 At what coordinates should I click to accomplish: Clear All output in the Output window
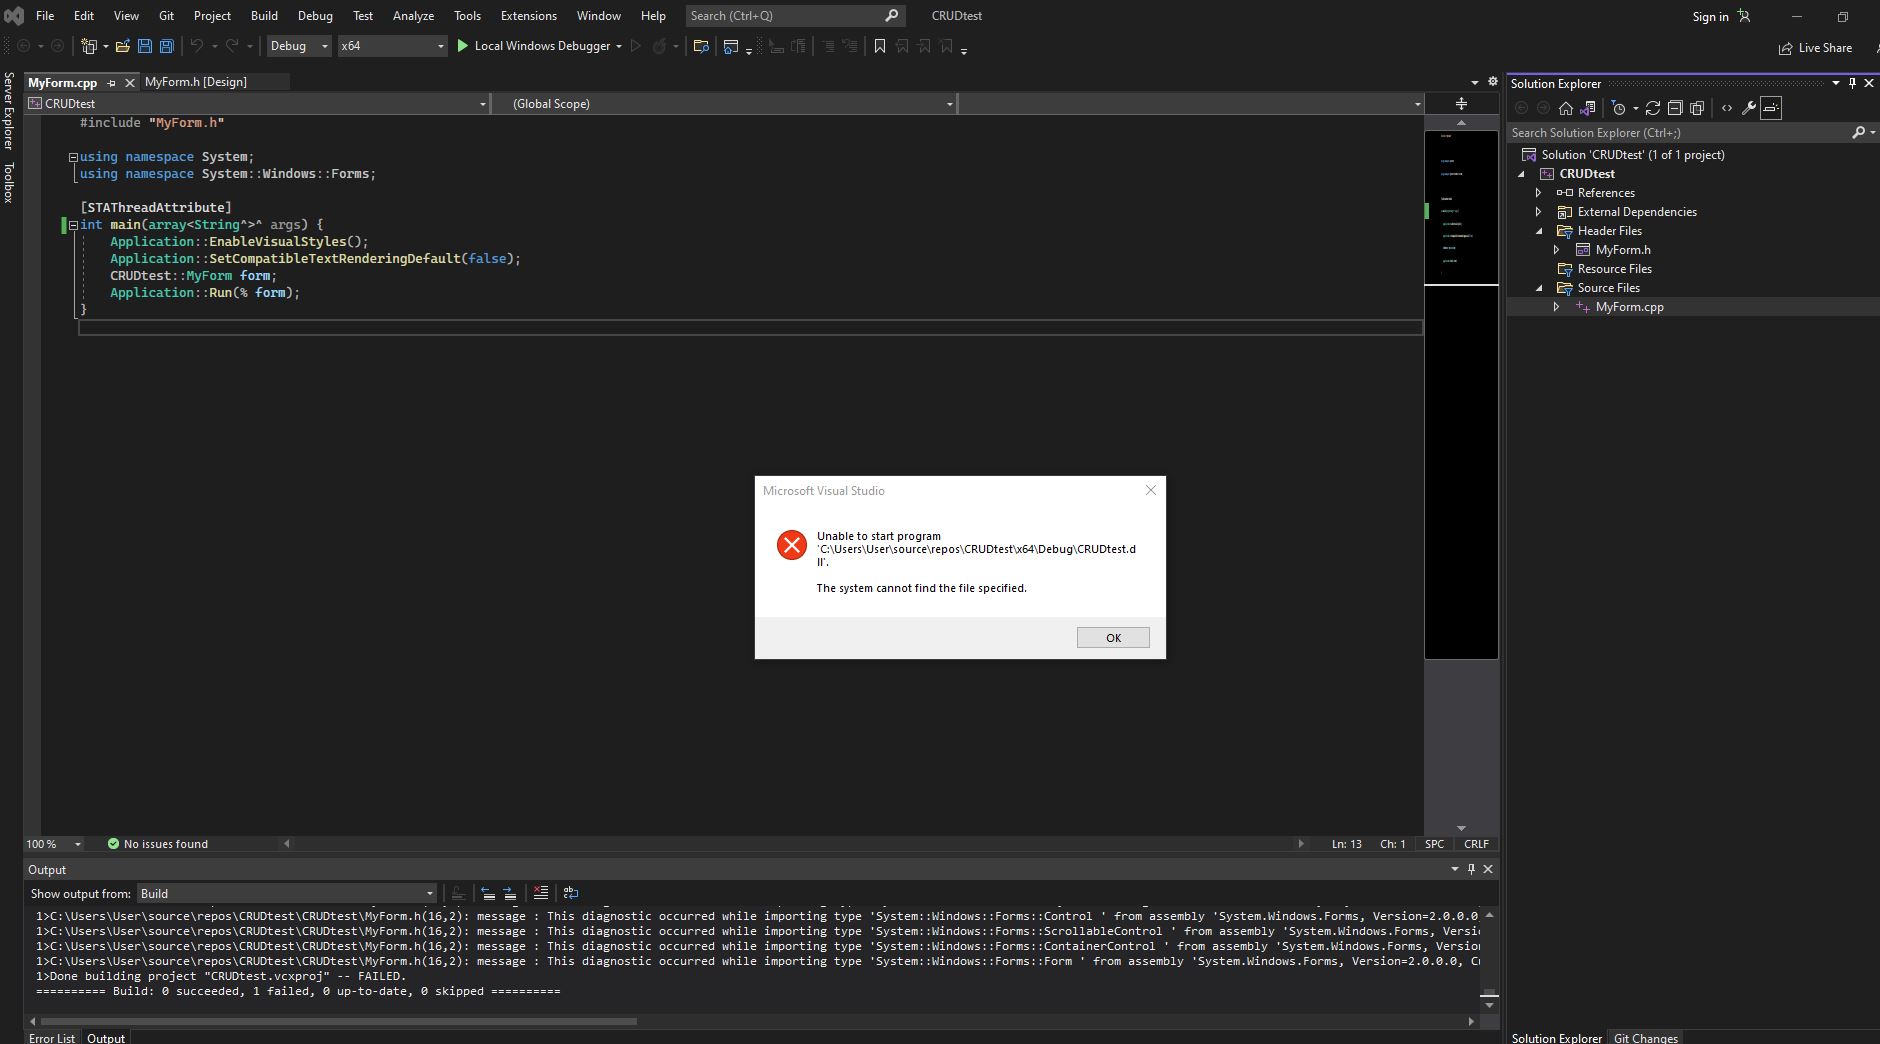(x=538, y=893)
